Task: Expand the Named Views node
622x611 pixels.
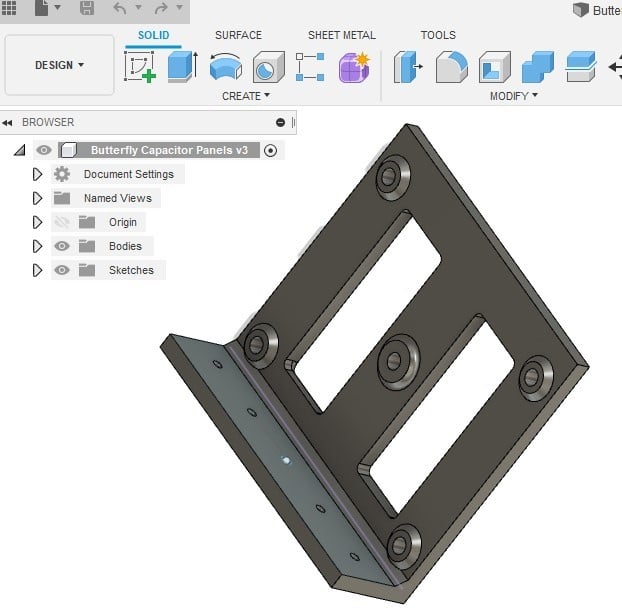Action: pyautogui.click(x=37, y=198)
